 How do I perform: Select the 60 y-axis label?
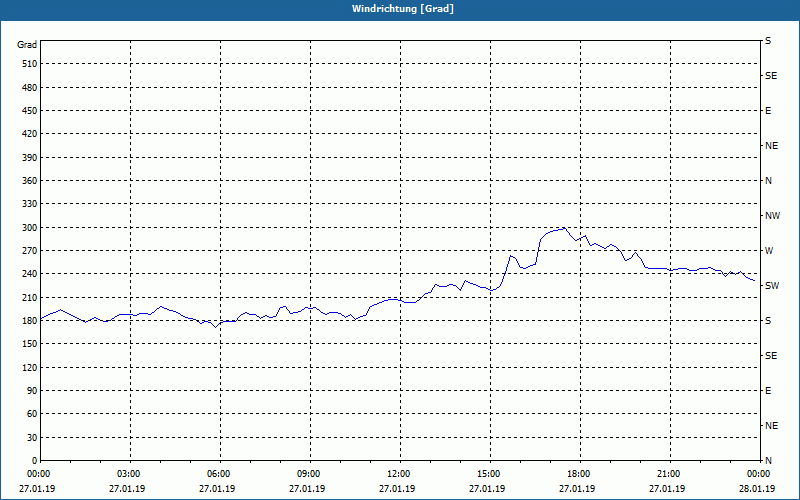32,414
